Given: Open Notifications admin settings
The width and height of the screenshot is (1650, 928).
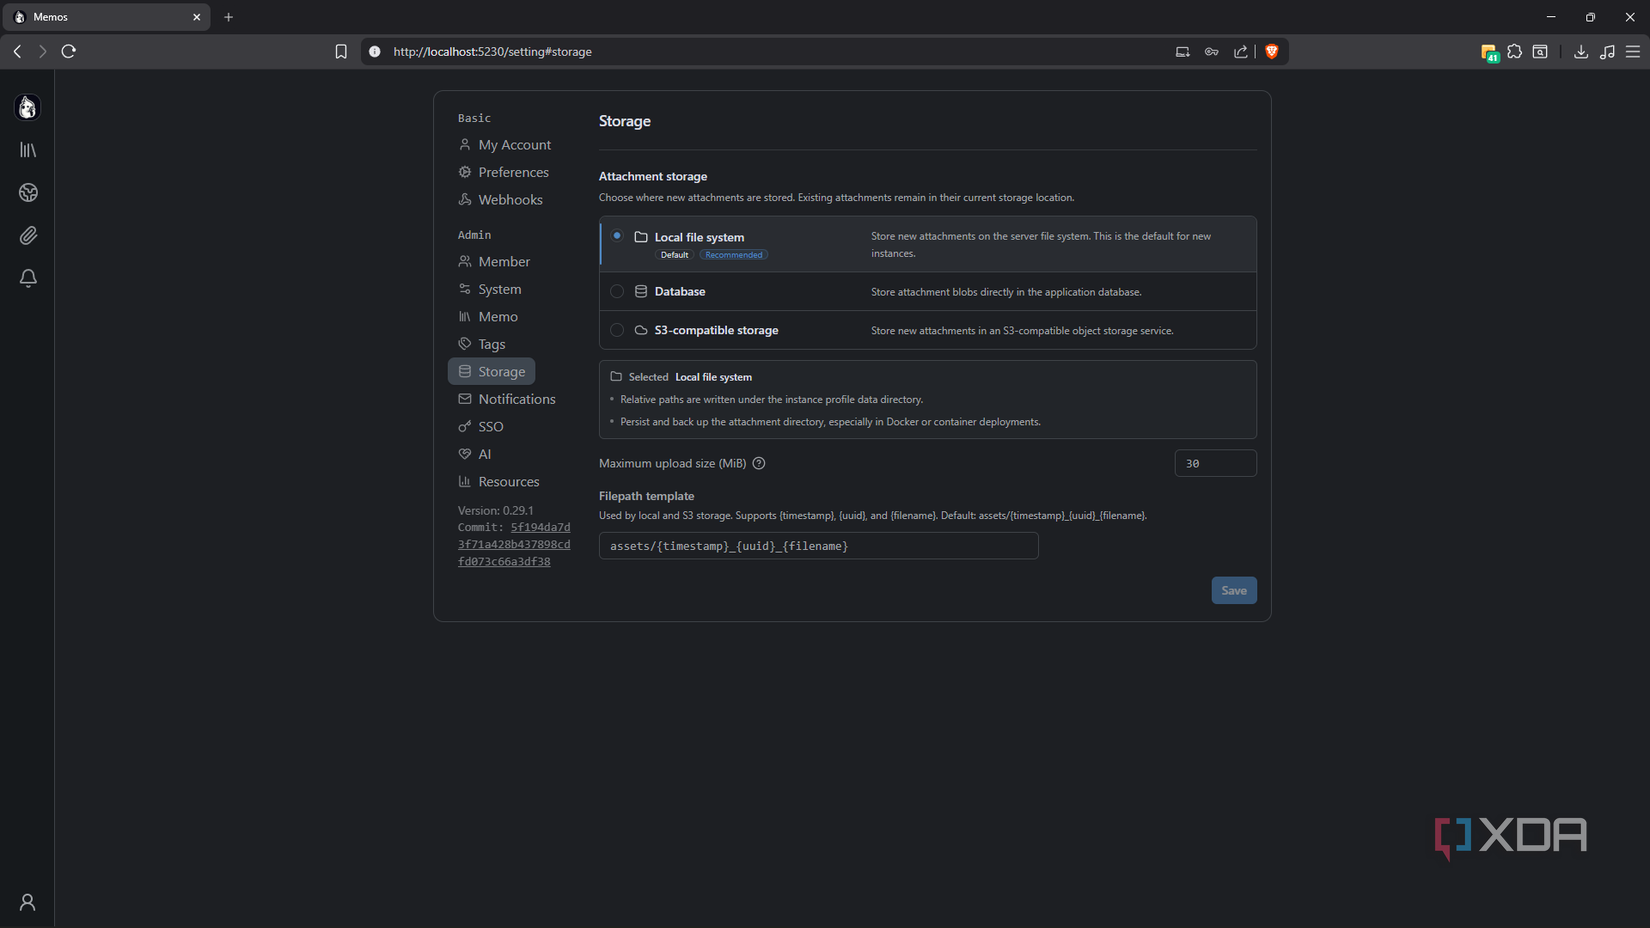Looking at the screenshot, I should (507, 399).
